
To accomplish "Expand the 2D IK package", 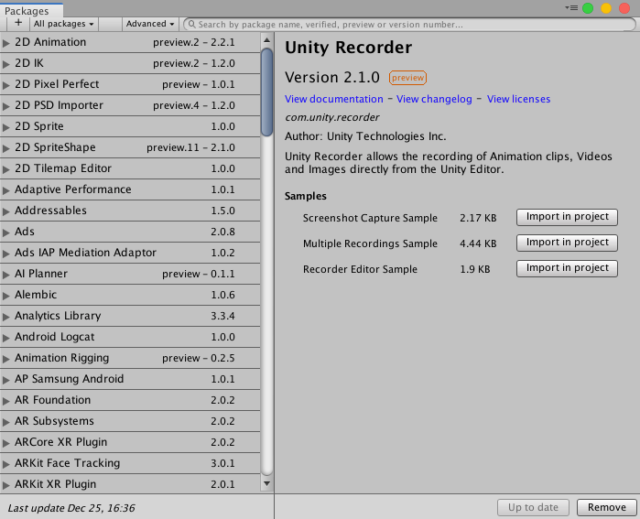I will coord(6,64).
